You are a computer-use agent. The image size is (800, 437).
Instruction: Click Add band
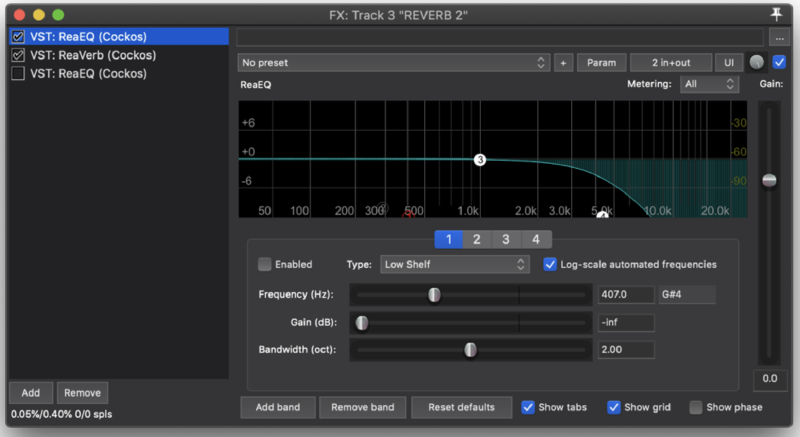pyautogui.click(x=278, y=407)
